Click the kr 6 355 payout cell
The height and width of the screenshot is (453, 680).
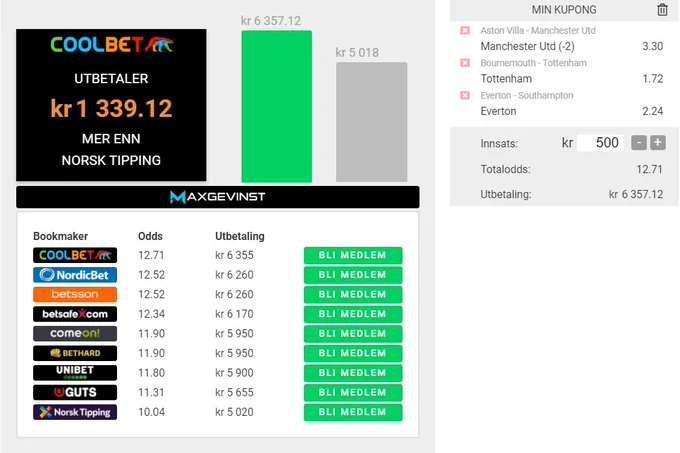click(x=234, y=255)
